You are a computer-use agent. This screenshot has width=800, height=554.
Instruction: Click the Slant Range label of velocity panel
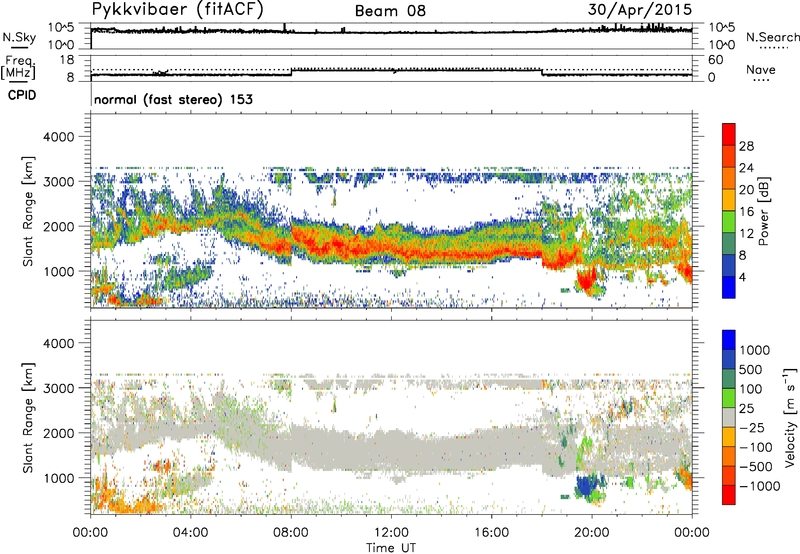28,417
